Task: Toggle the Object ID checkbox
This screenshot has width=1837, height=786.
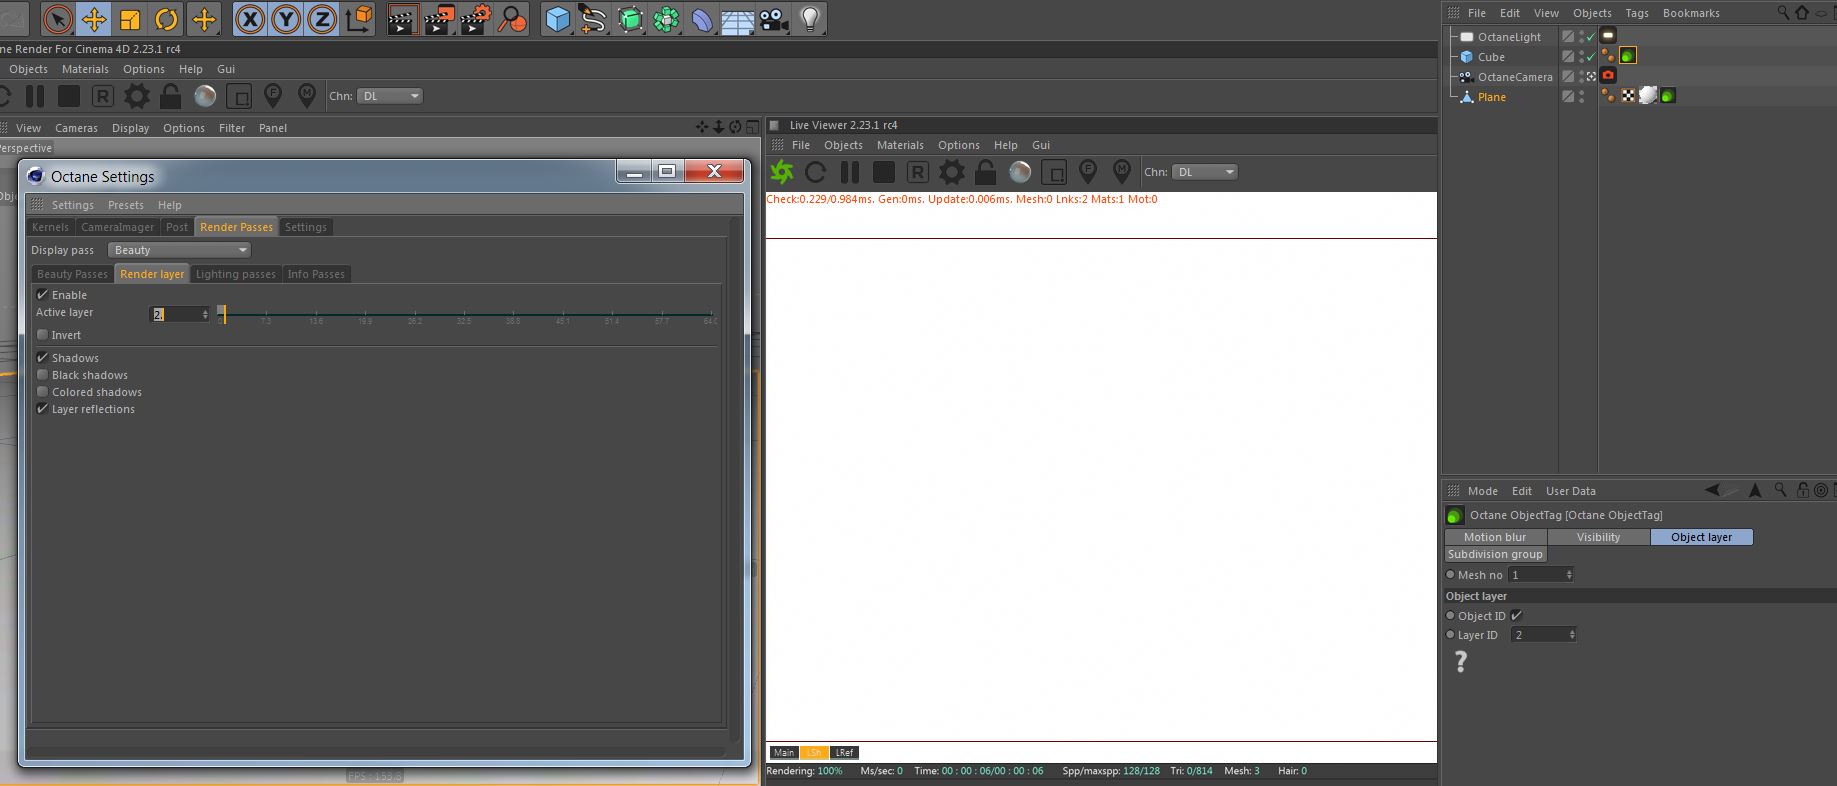Action: [1516, 616]
